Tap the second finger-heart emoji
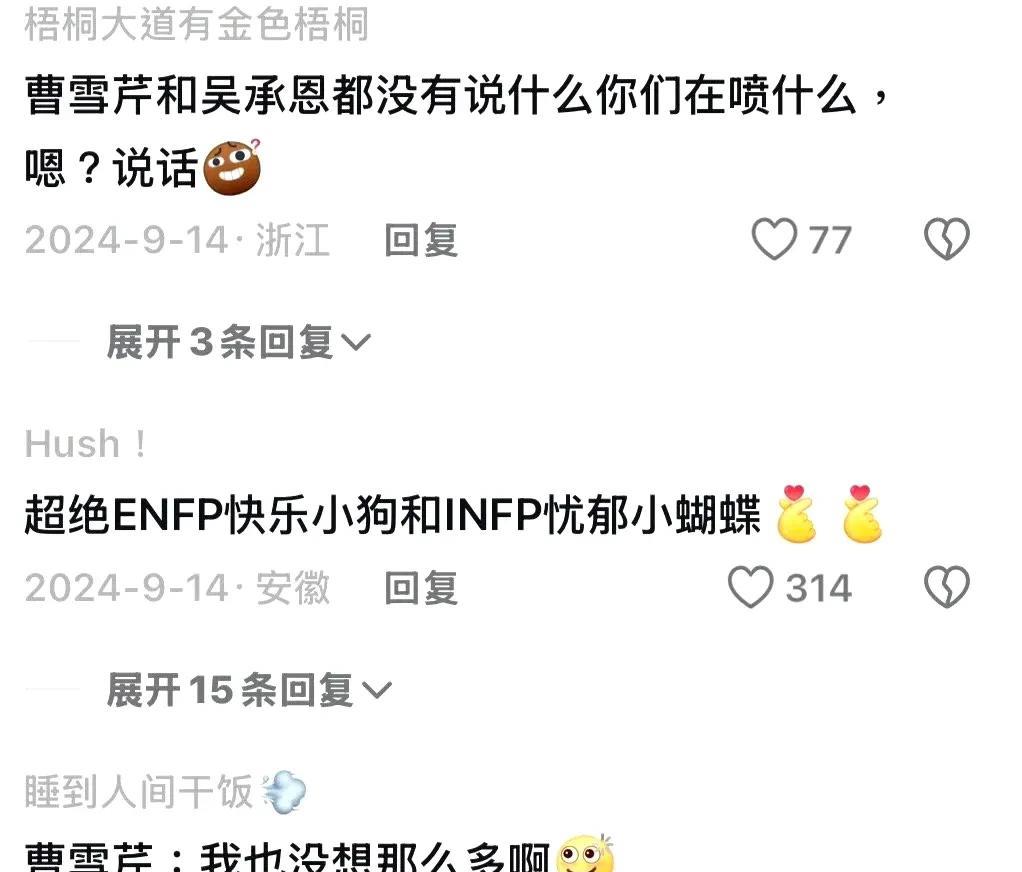 [862, 514]
